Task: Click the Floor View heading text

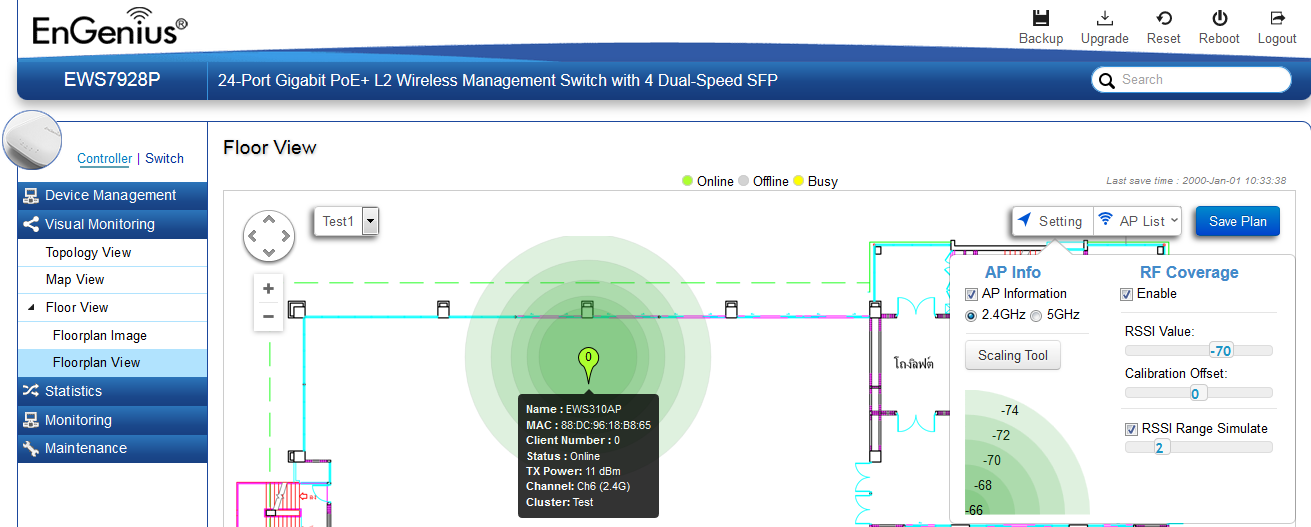Action: 270,148
